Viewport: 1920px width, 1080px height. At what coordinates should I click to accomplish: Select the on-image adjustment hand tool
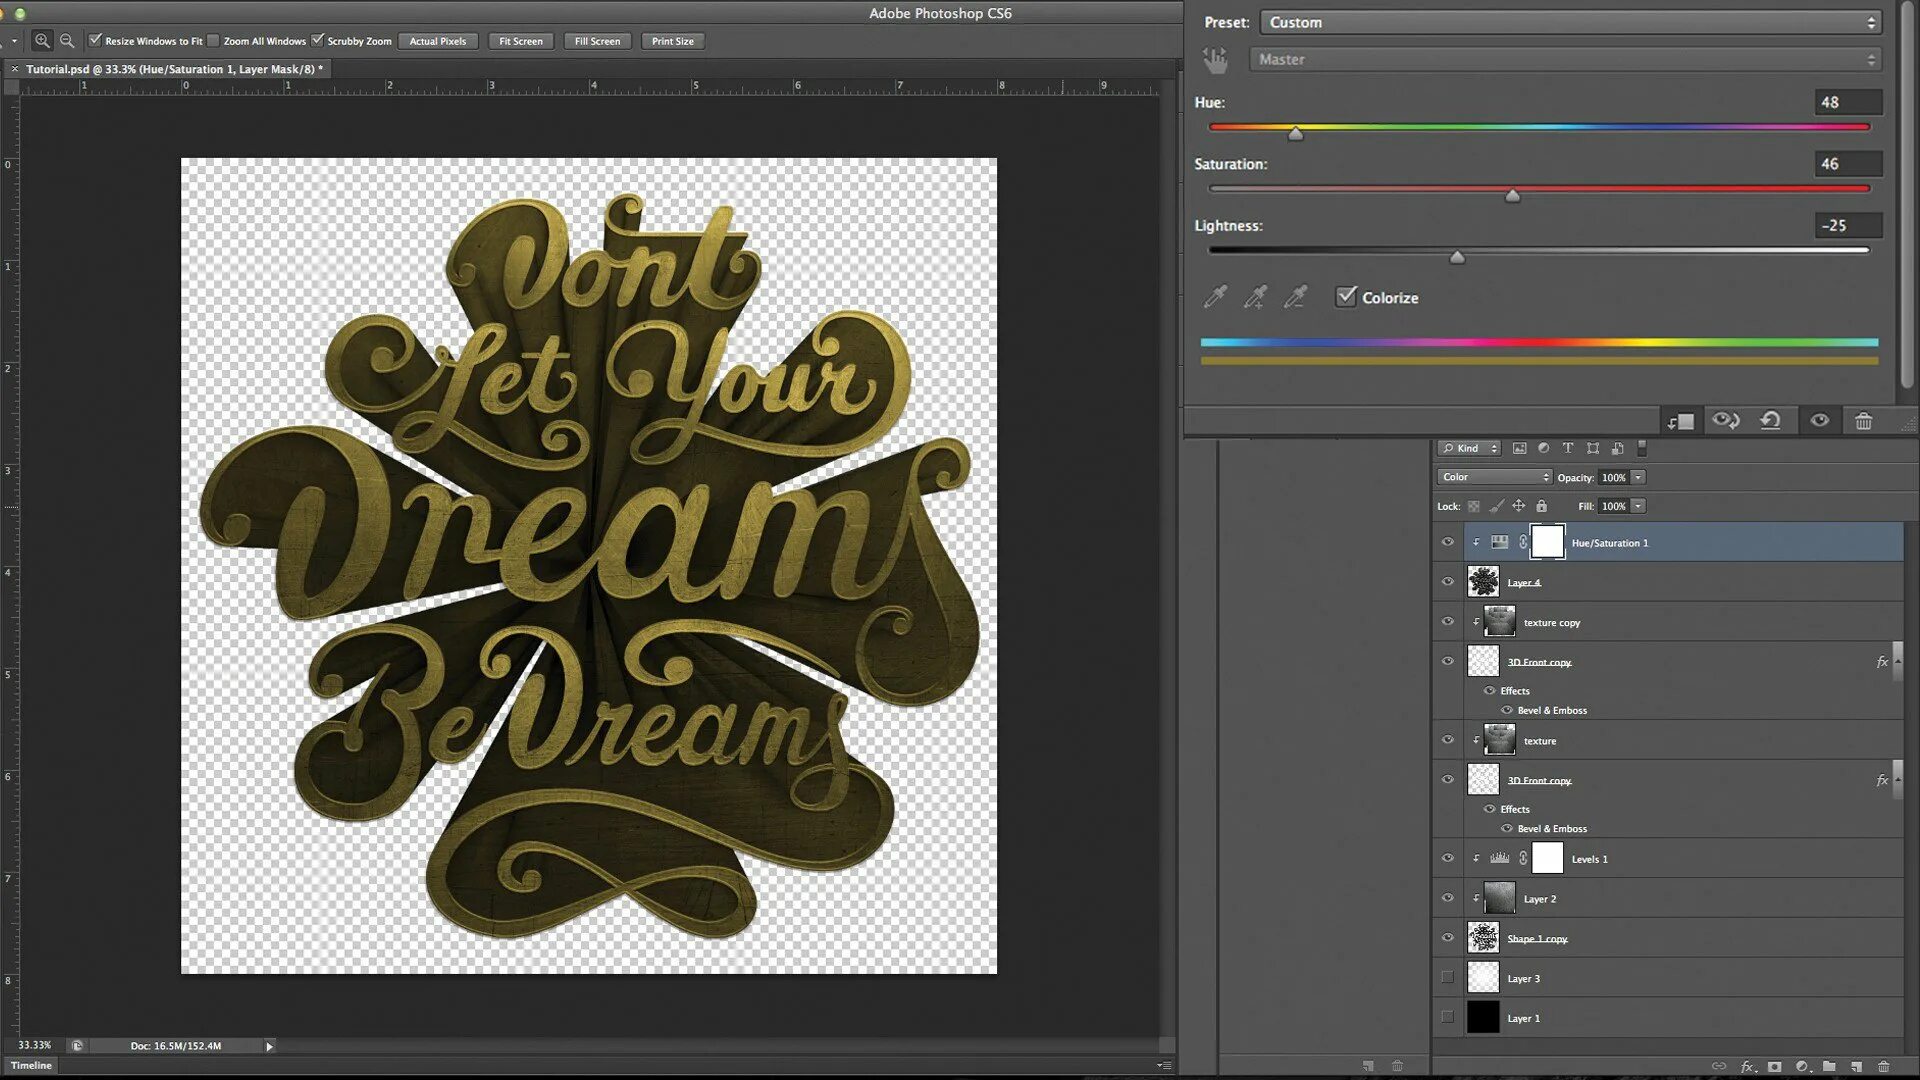coord(1215,60)
